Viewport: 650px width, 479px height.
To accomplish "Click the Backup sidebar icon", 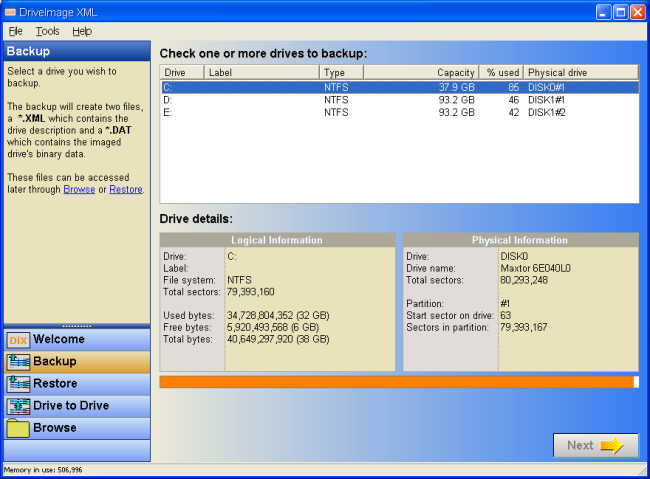I will tap(18, 362).
